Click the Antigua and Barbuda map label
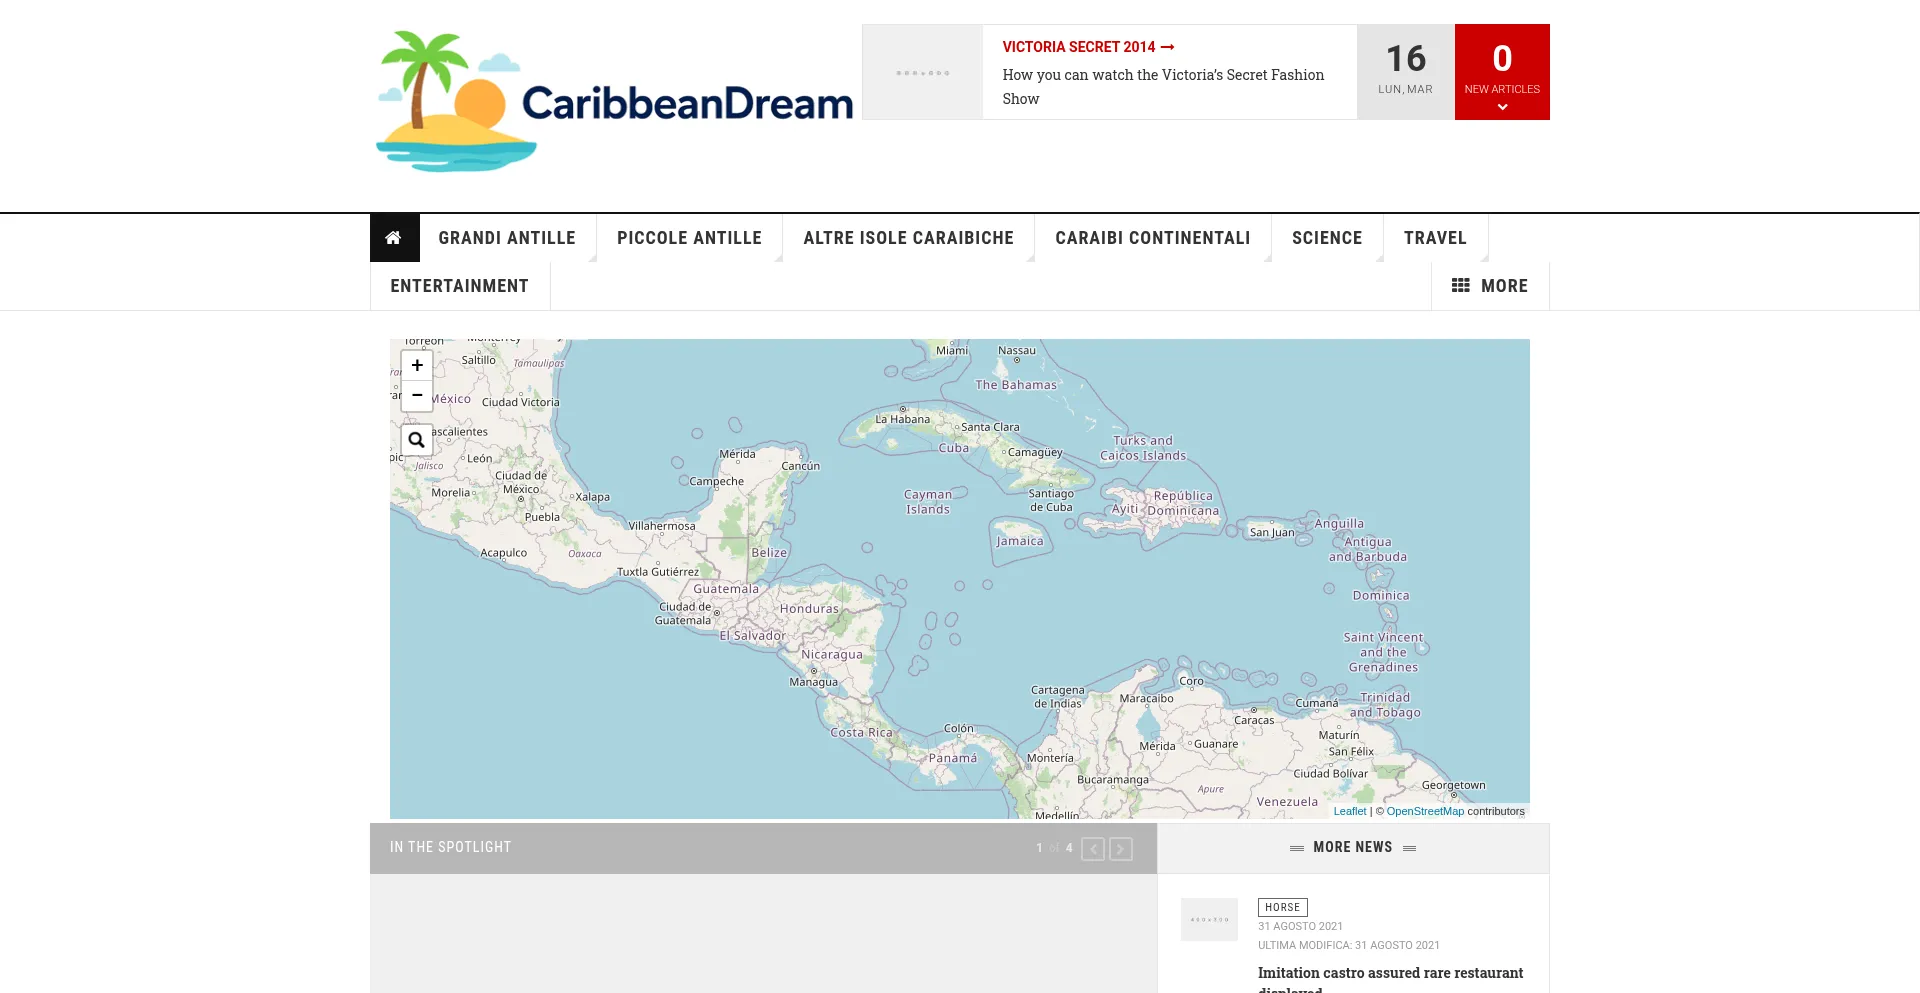The image size is (1920, 993). tap(1367, 549)
